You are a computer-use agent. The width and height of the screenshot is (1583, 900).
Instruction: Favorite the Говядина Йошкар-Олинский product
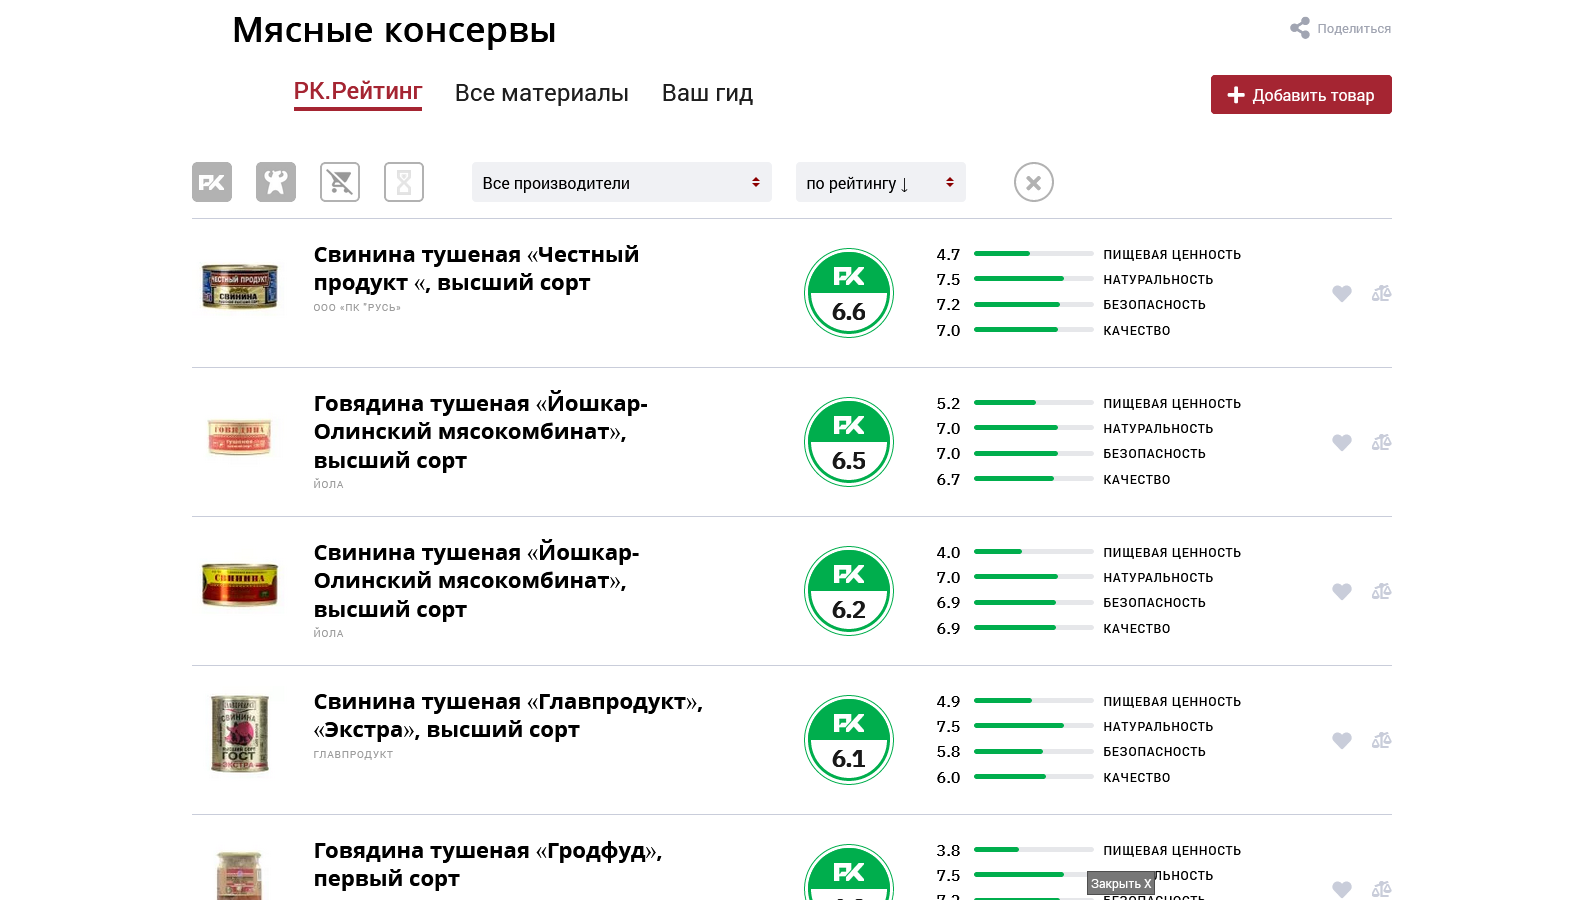1342,442
